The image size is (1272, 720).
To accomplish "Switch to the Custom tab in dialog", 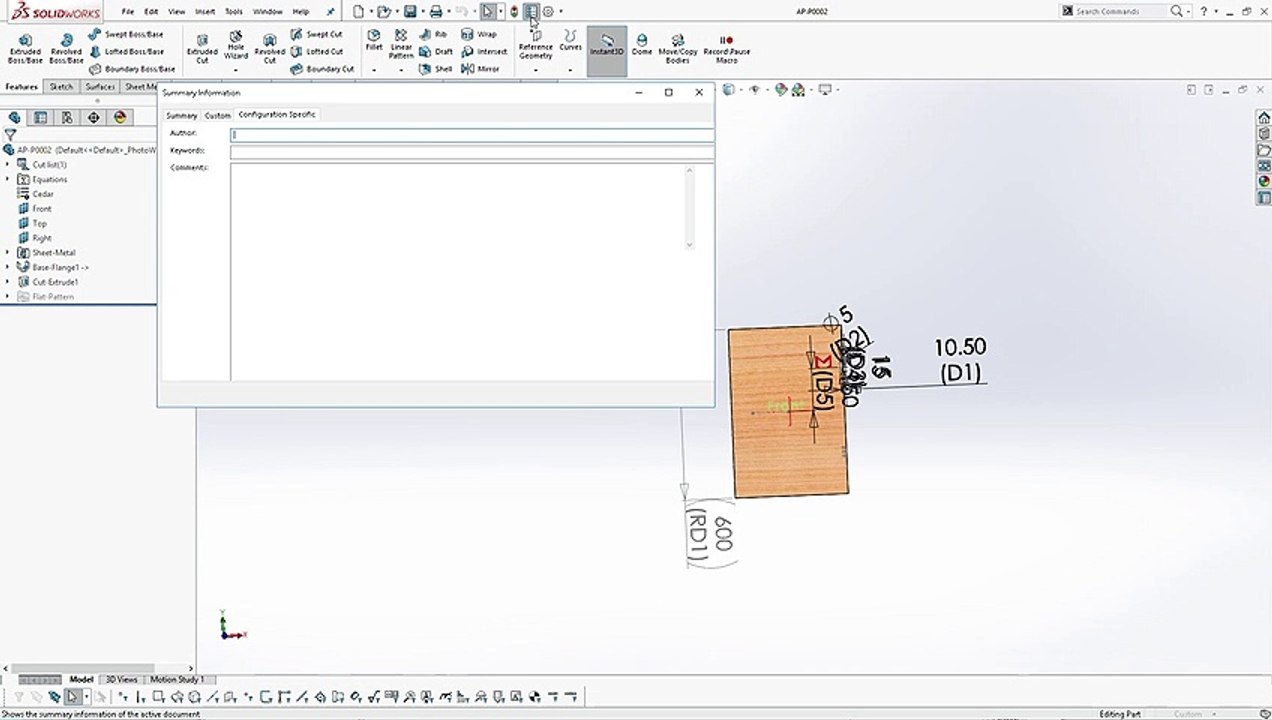I will tap(217, 115).
